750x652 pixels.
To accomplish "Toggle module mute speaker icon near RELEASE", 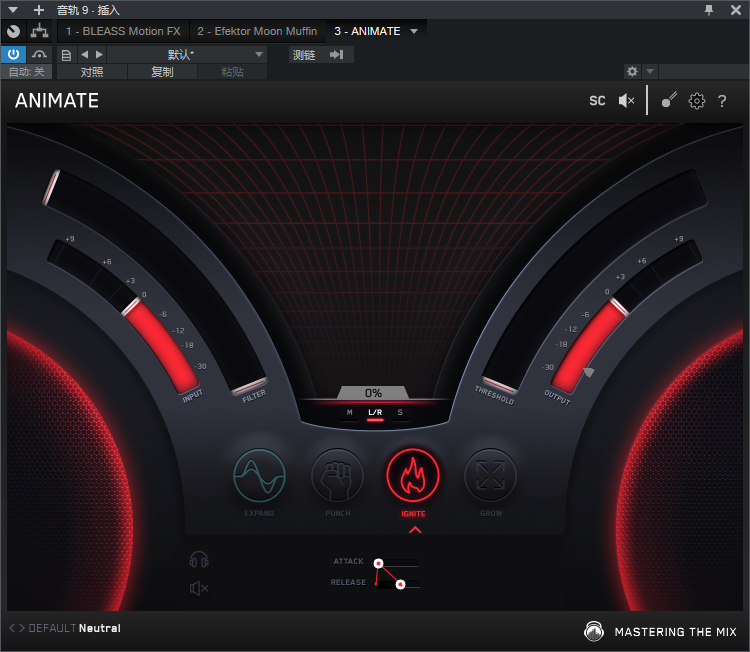I will [x=199, y=588].
